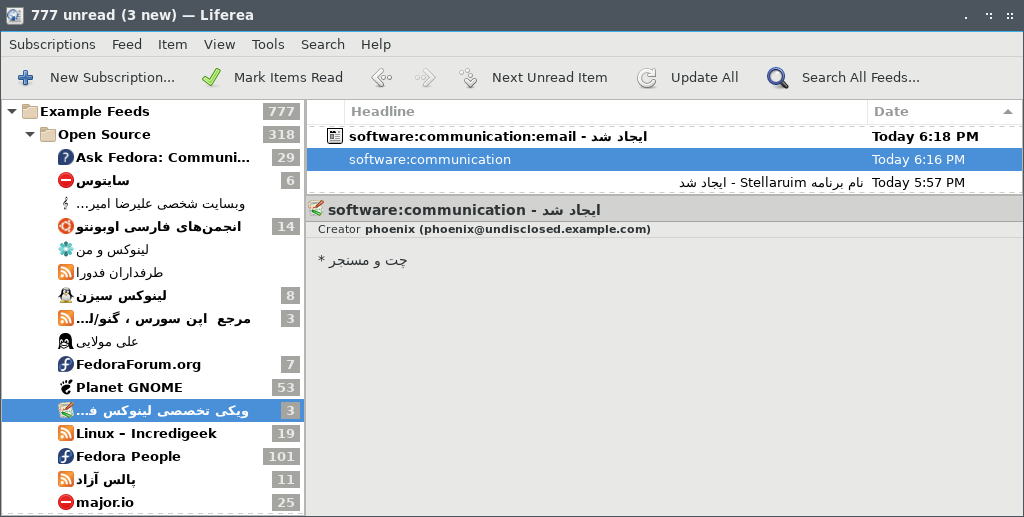Select the FedoraForum.org feed
This screenshot has height=517, width=1024.
(138, 364)
